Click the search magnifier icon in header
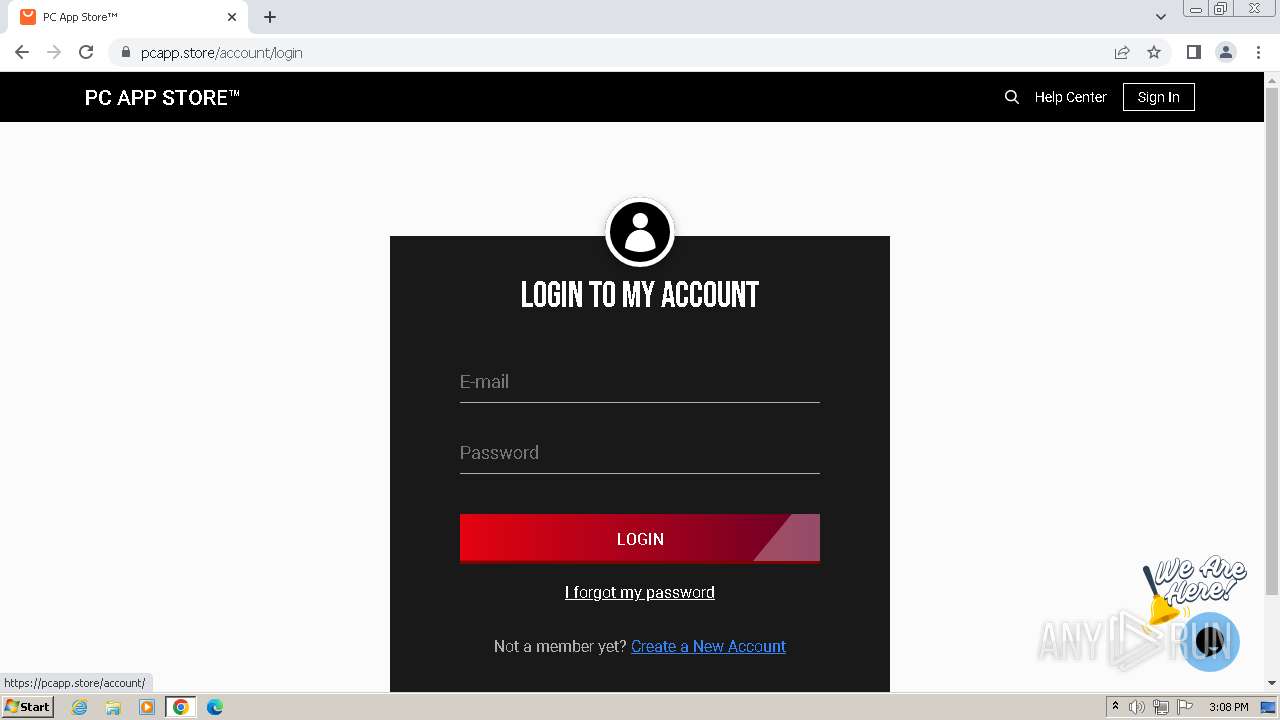1280x720 pixels. pyautogui.click(x=1012, y=97)
